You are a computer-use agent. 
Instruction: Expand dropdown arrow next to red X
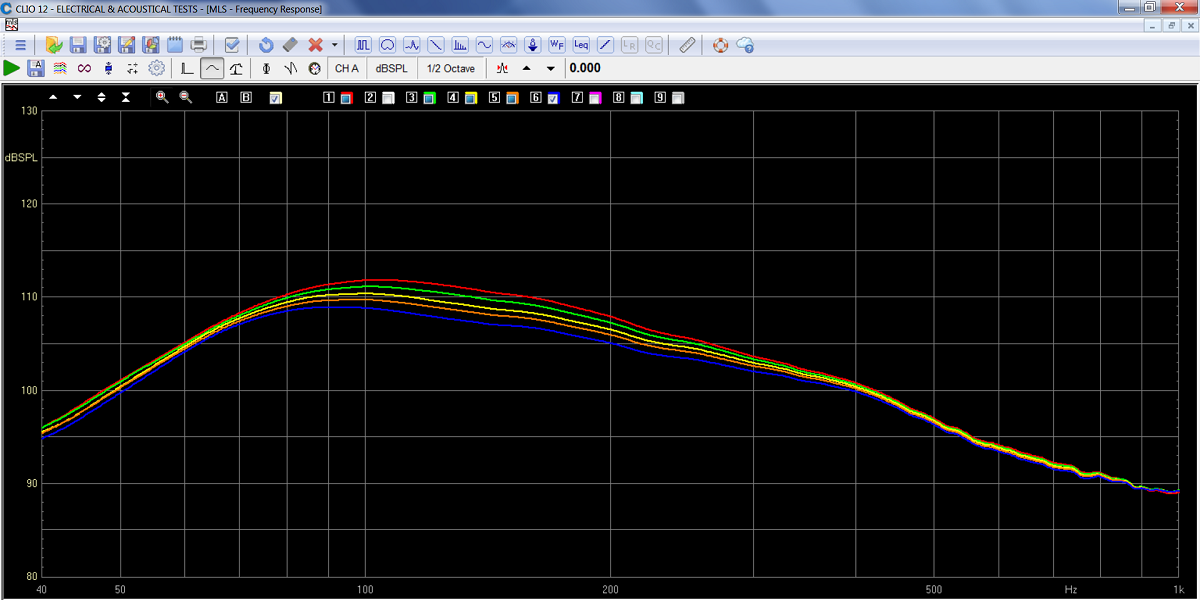click(x=334, y=45)
